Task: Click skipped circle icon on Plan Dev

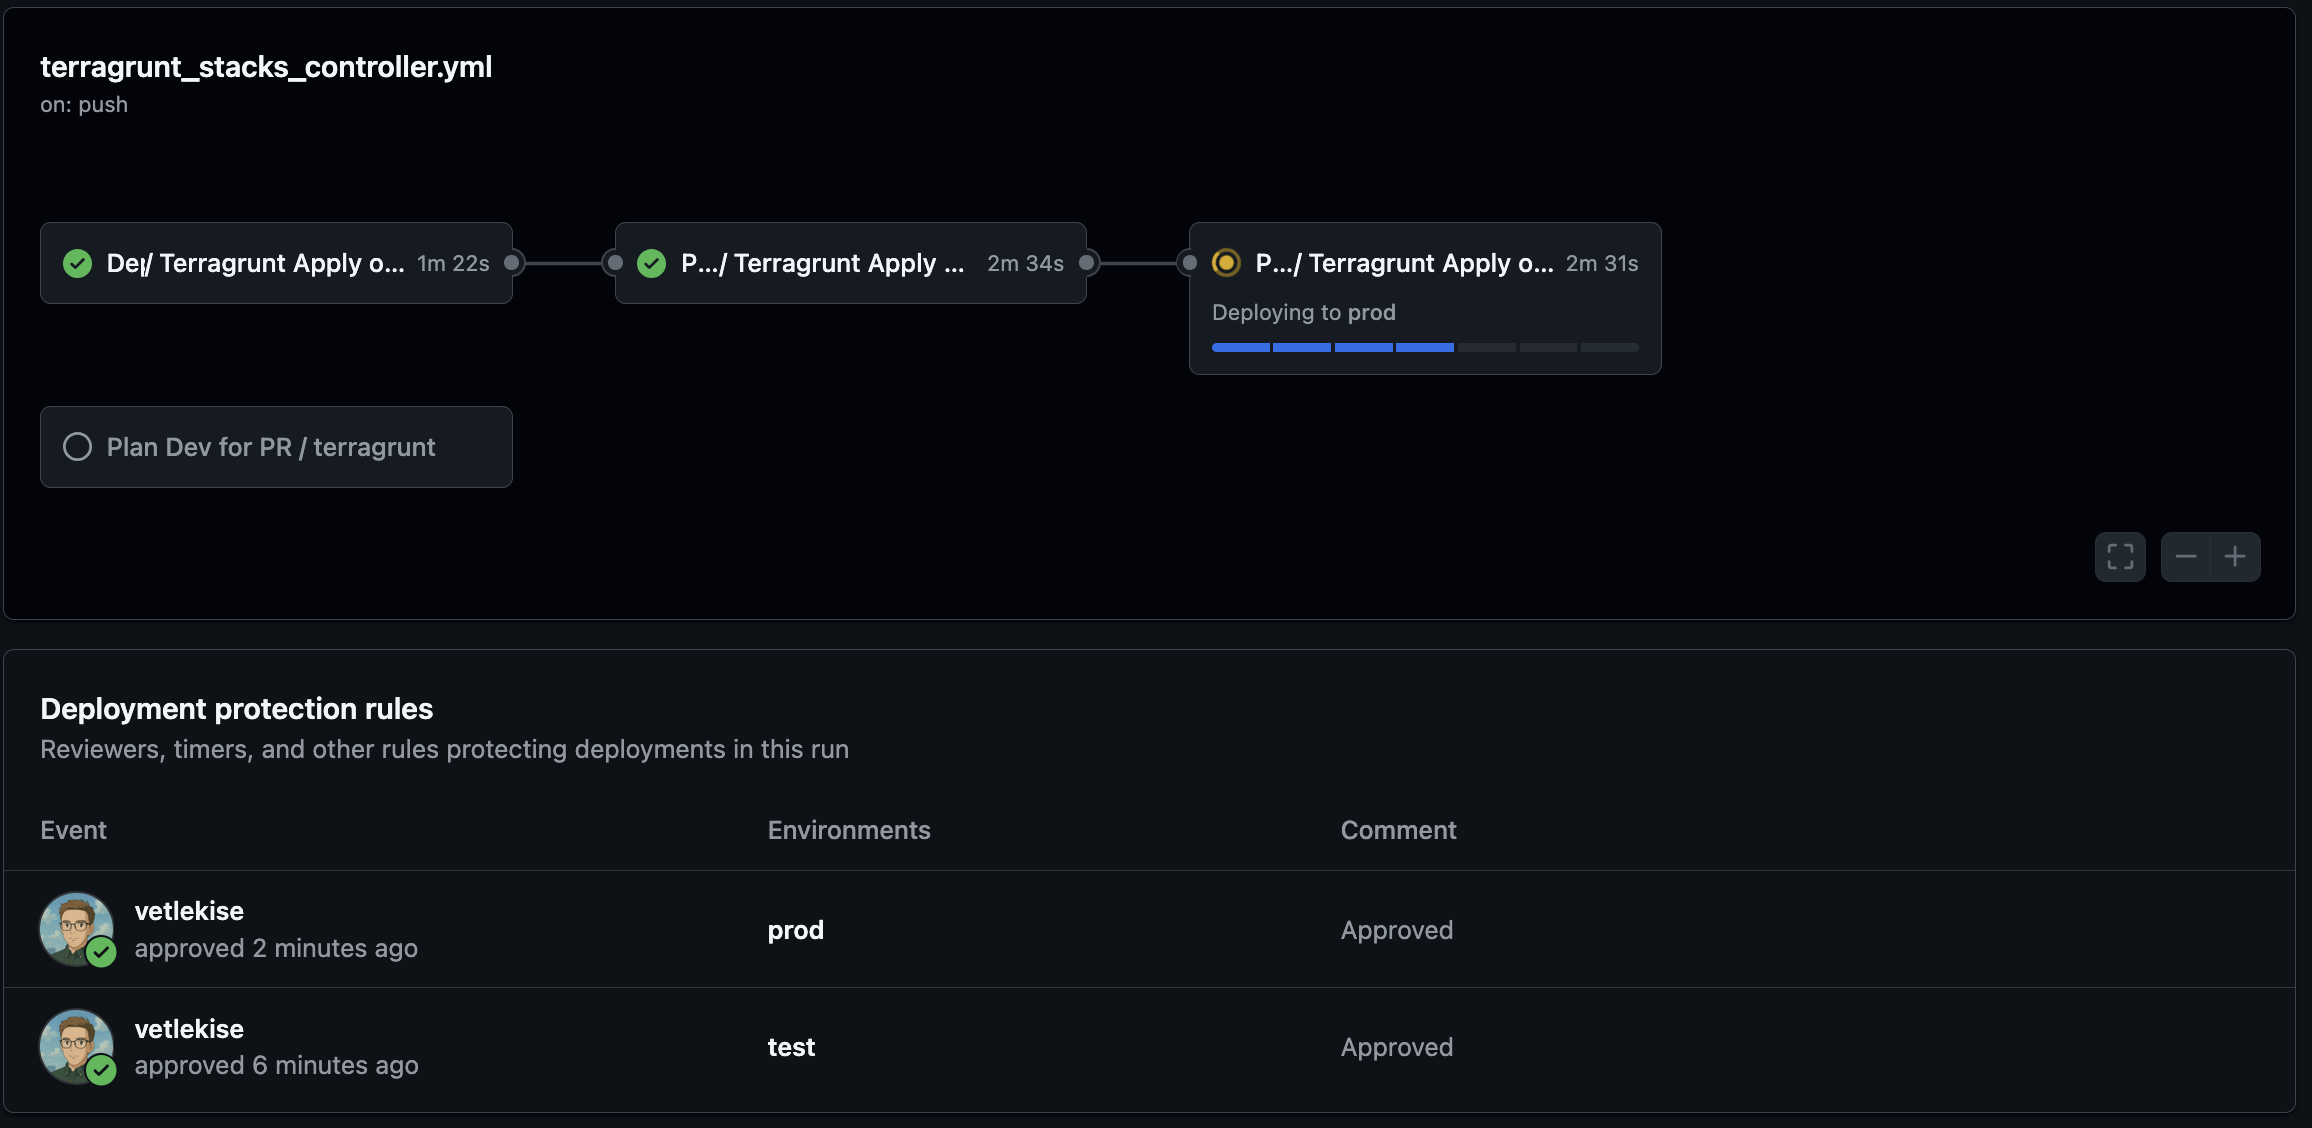Action: coord(77,447)
